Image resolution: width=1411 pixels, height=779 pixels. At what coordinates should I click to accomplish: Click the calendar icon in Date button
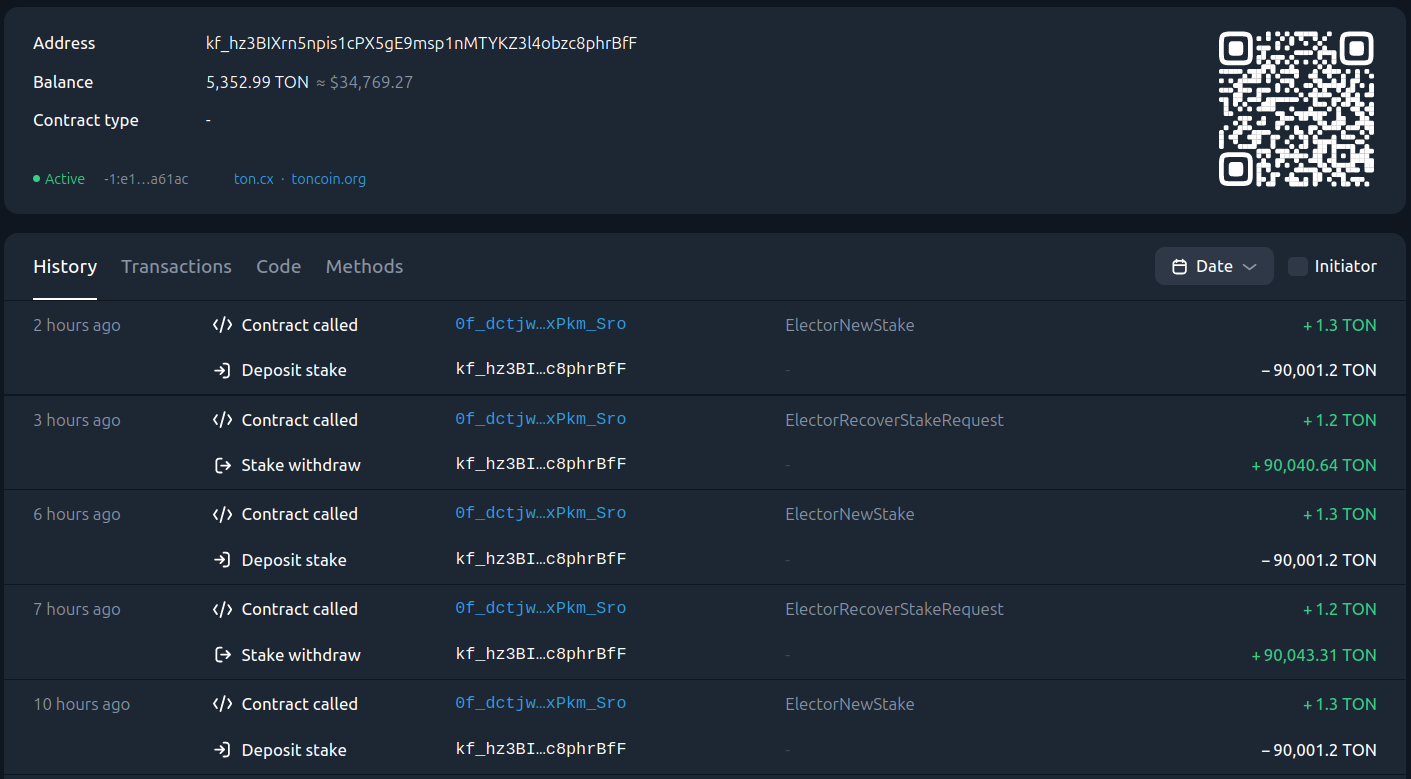pos(1179,267)
